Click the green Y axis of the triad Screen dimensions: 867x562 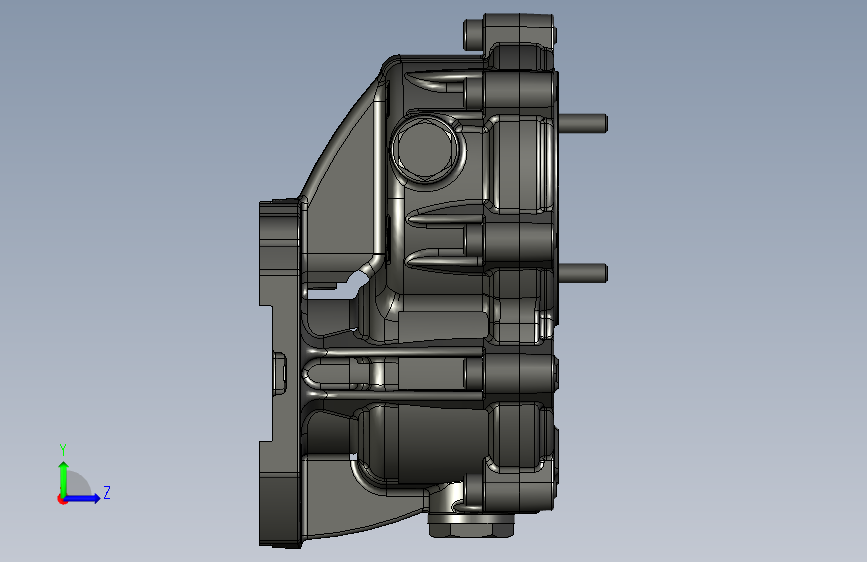(x=63, y=479)
